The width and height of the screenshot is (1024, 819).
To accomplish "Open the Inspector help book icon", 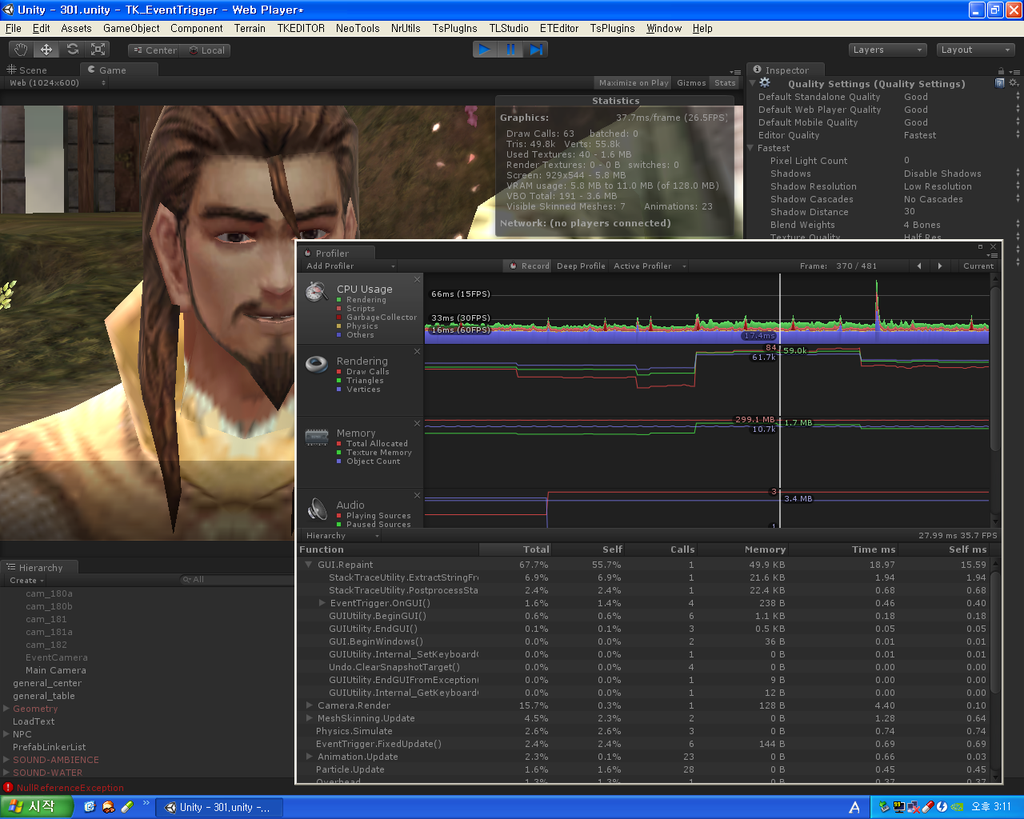I will tap(999, 83).
